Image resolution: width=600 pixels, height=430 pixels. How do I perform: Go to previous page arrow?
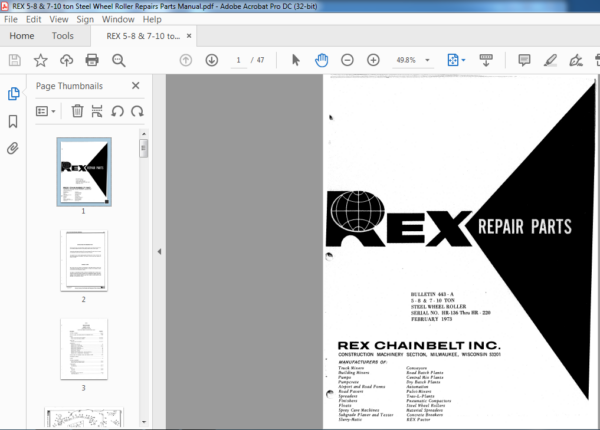186,60
